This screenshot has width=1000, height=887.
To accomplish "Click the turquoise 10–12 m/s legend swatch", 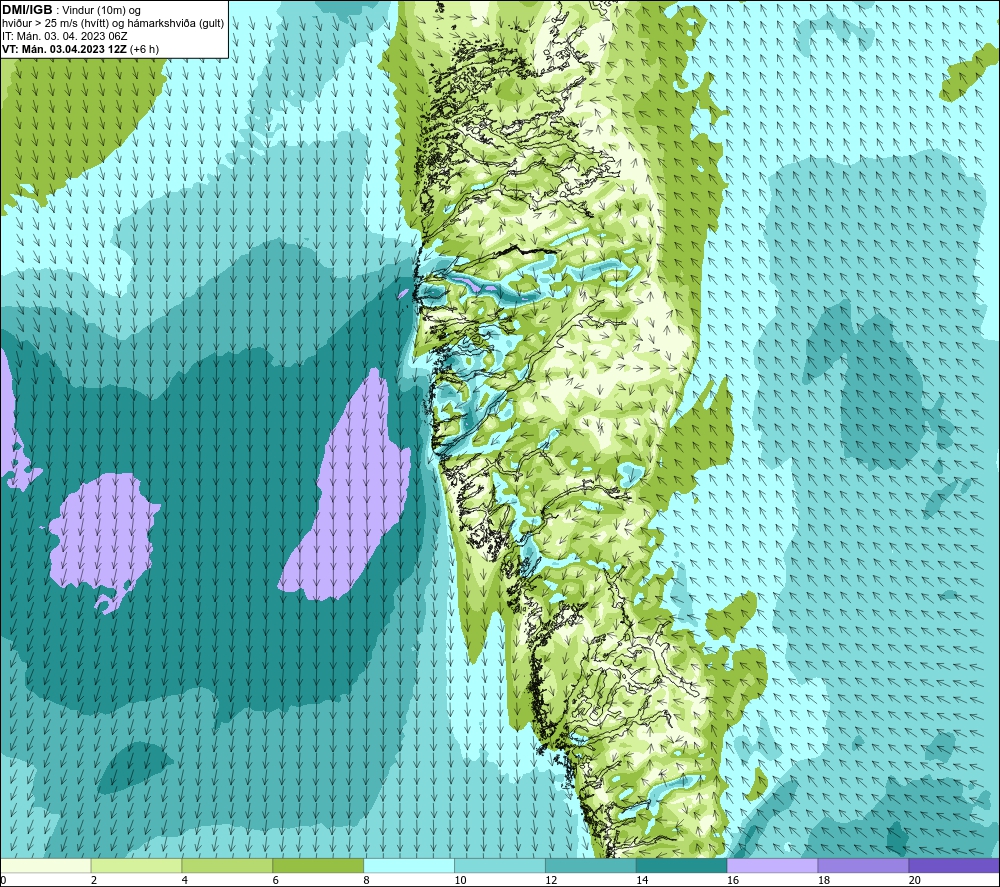I will tap(500, 865).
